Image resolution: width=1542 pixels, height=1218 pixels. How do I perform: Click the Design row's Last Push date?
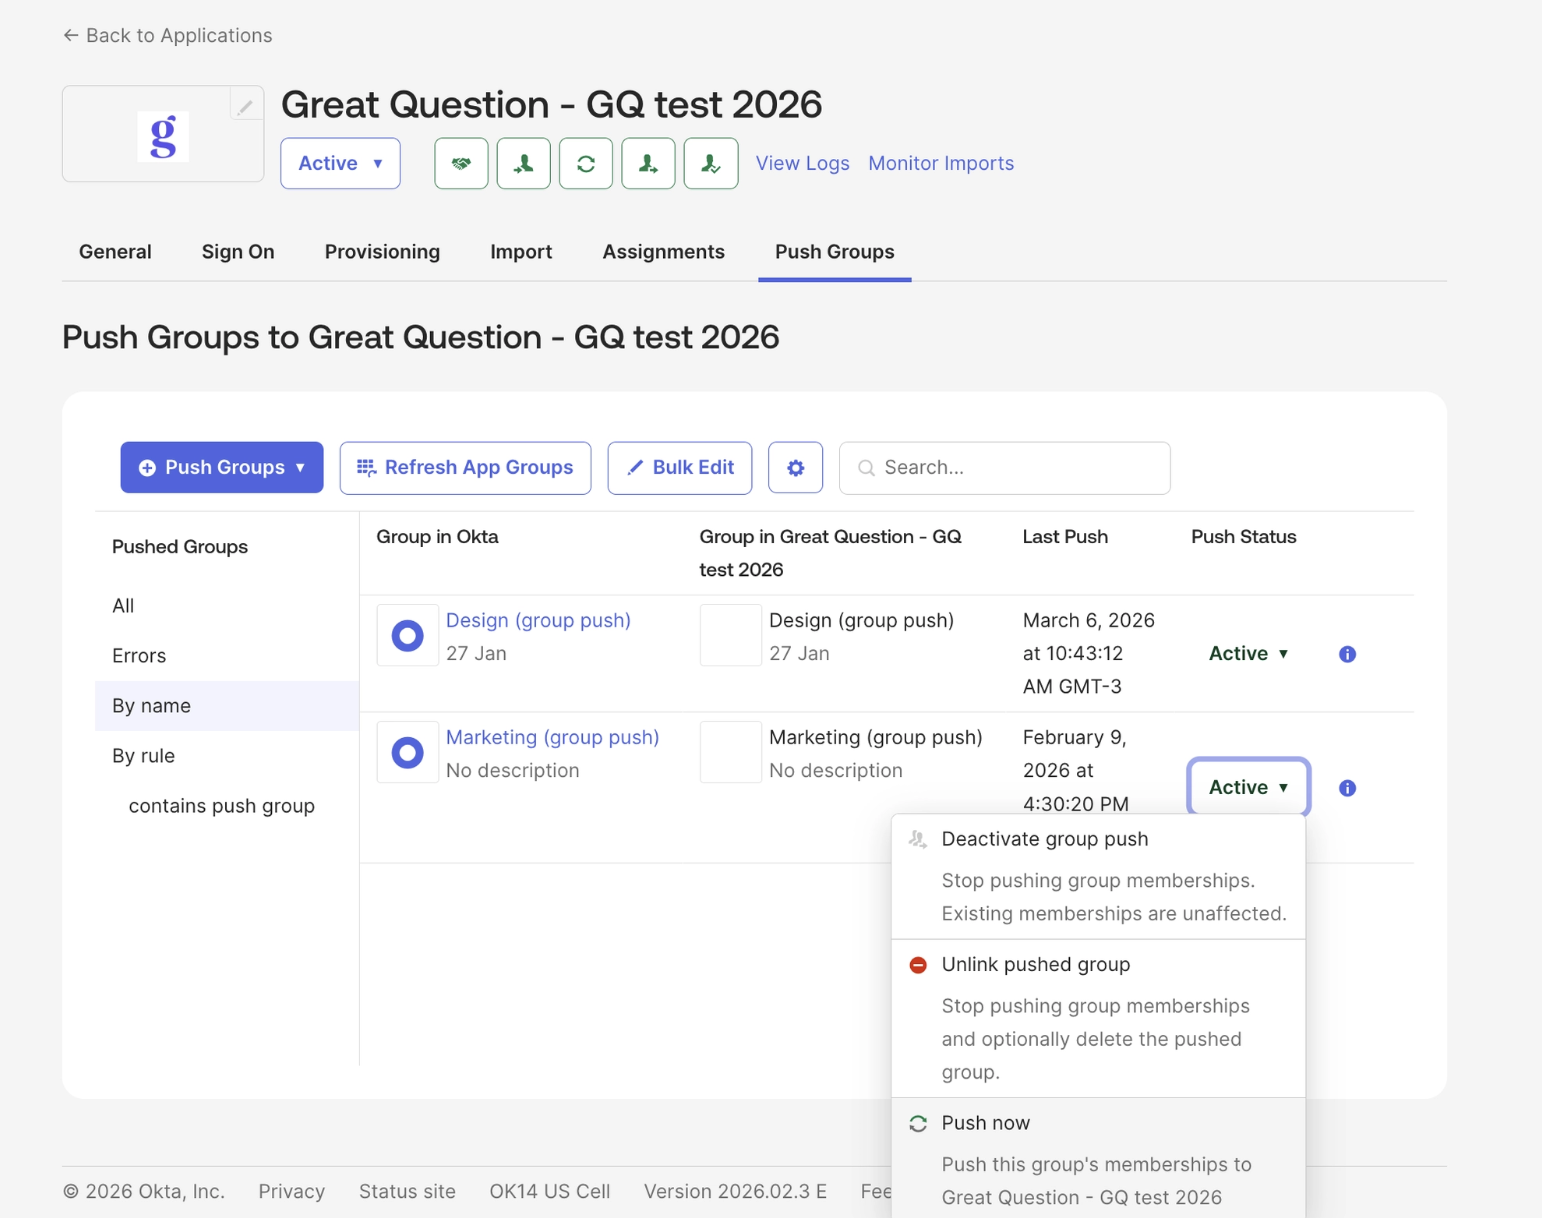(1089, 654)
